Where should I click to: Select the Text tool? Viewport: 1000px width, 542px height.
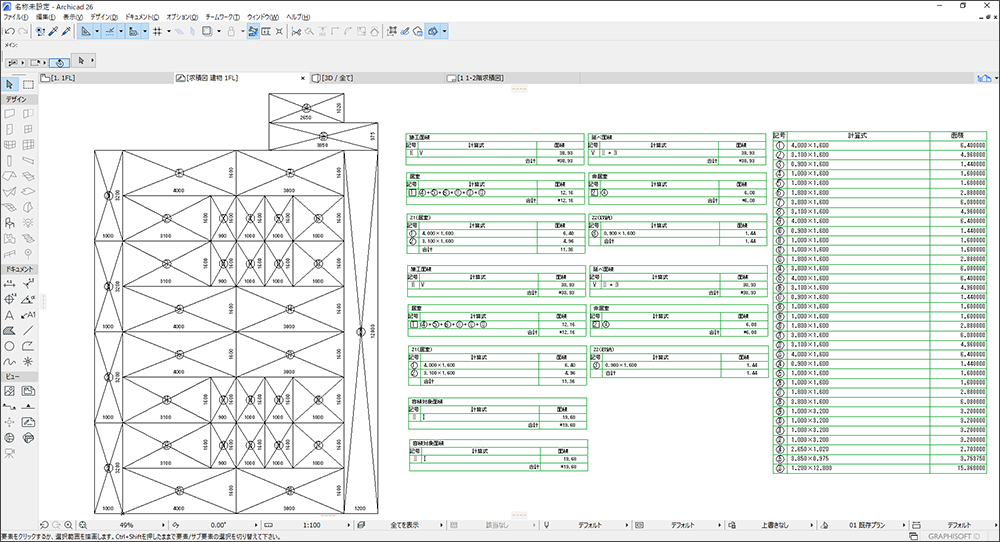click(10, 315)
